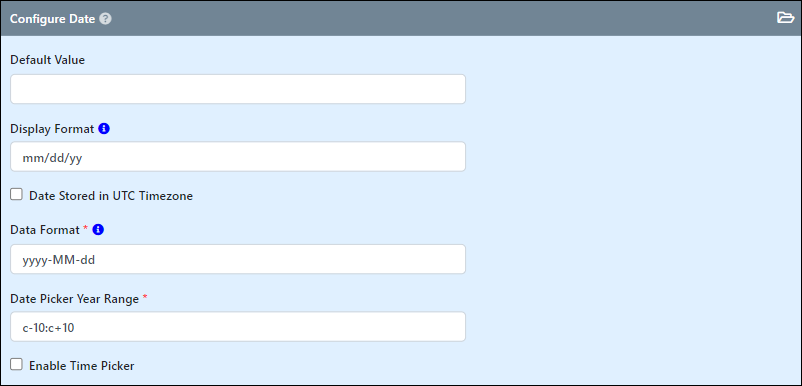
Task: Click red asterisk next to Data Format
Action: pyautogui.click(x=85, y=229)
